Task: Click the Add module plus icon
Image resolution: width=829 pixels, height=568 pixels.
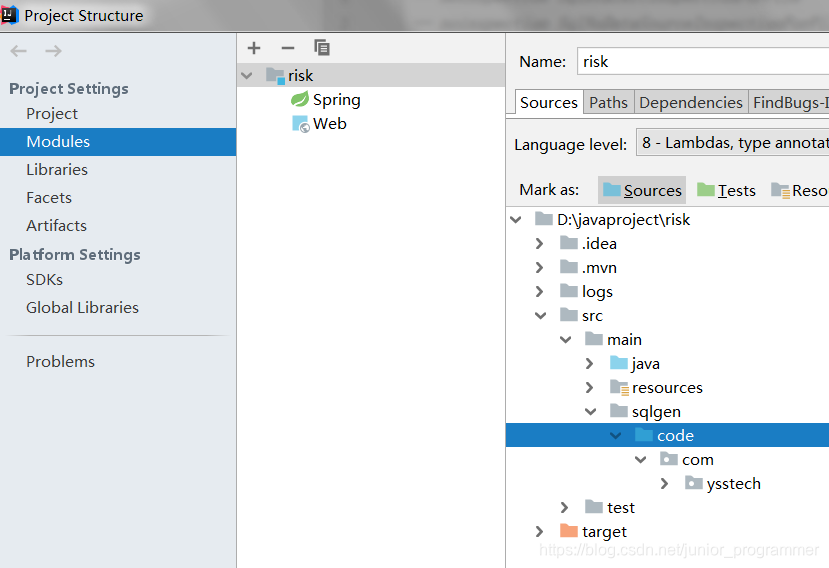Action: coord(254,48)
